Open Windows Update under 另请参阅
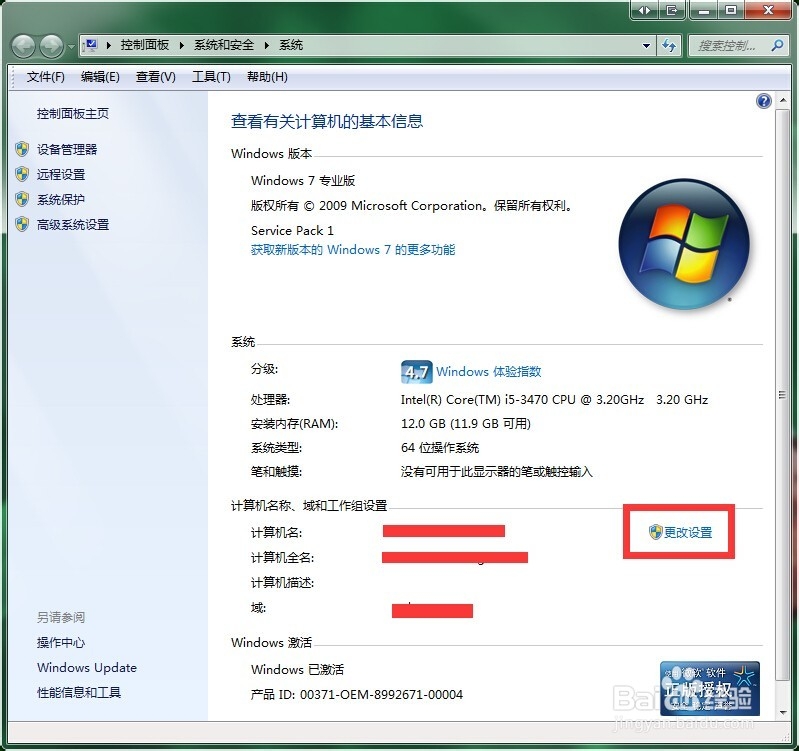This screenshot has height=751, width=799. 87,667
